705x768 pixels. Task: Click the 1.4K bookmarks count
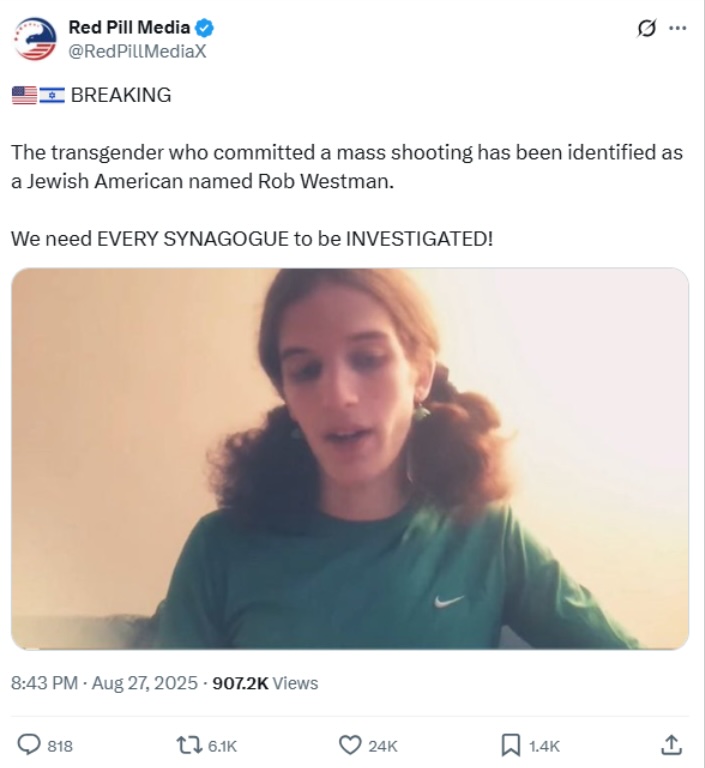544,746
